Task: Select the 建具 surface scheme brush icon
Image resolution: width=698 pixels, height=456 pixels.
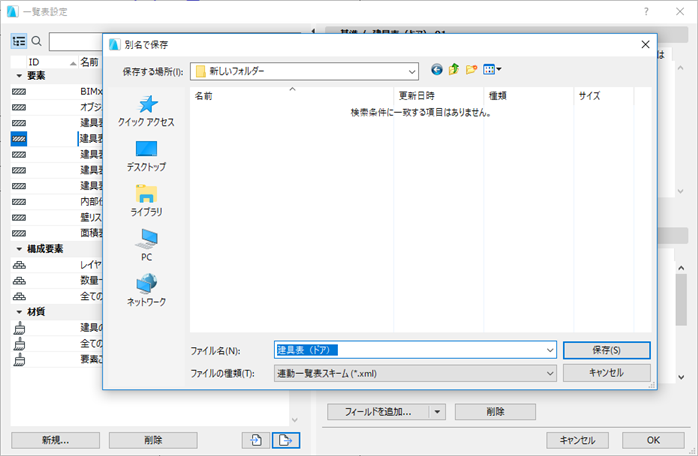Action: (19, 328)
